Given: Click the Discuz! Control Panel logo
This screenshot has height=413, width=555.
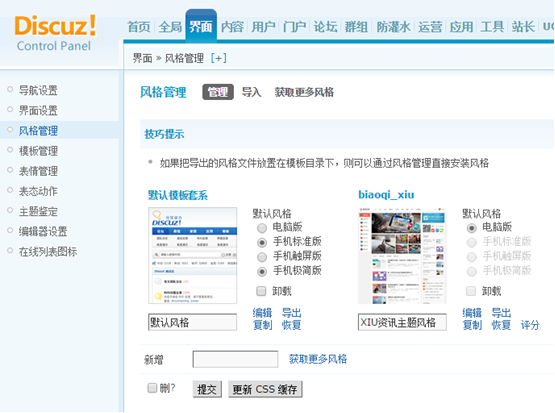Looking at the screenshot, I should (x=55, y=33).
